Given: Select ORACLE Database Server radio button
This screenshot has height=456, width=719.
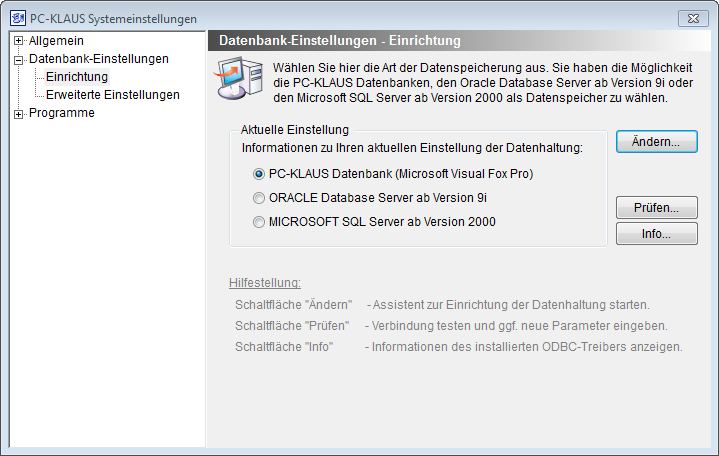Looking at the screenshot, I should click(x=259, y=198).
